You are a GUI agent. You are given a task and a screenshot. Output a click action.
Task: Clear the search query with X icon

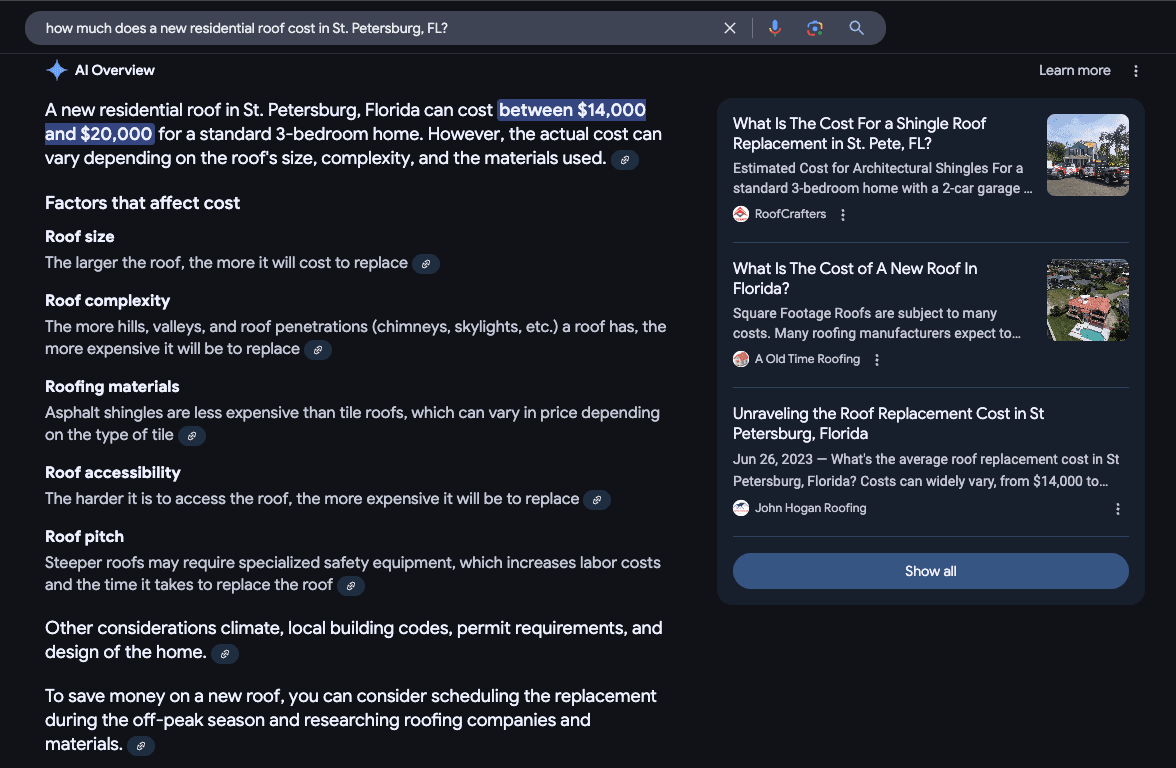point(730,28)
